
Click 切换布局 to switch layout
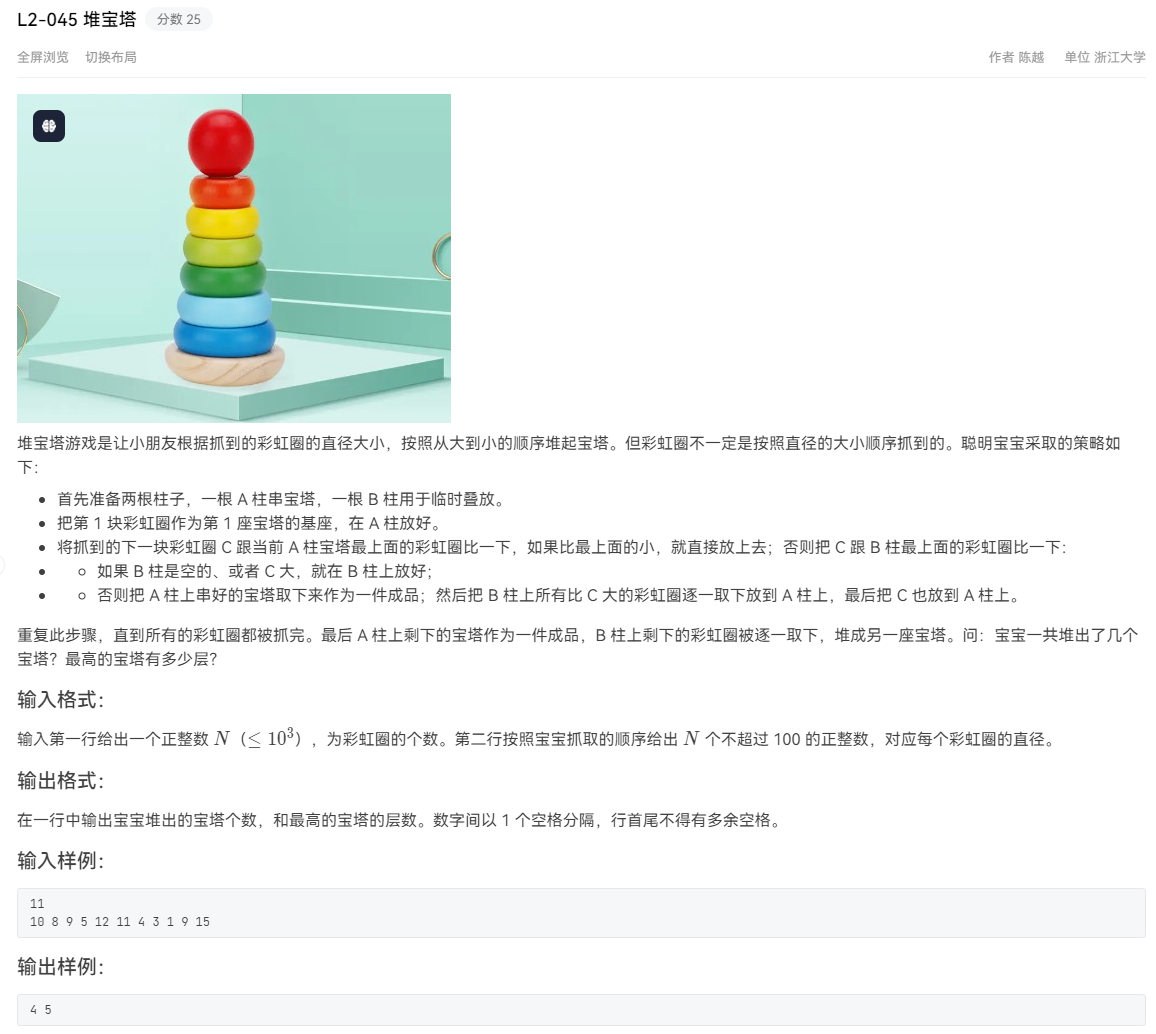[x=111, y=57]
